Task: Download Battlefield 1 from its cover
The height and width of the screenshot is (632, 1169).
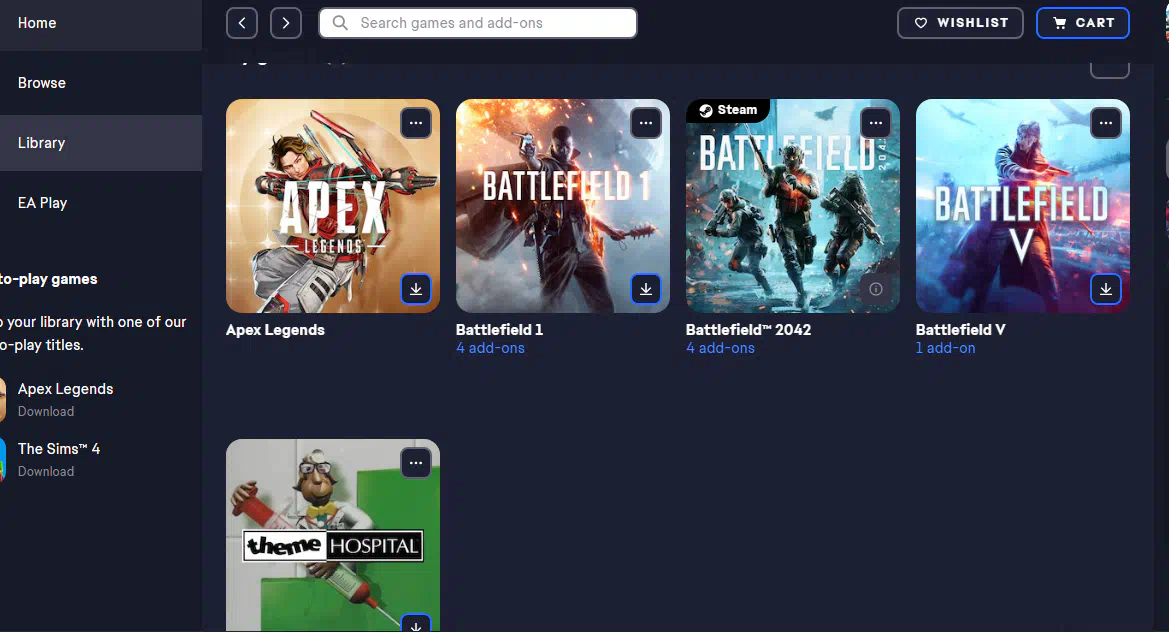Action: point(646,289)
